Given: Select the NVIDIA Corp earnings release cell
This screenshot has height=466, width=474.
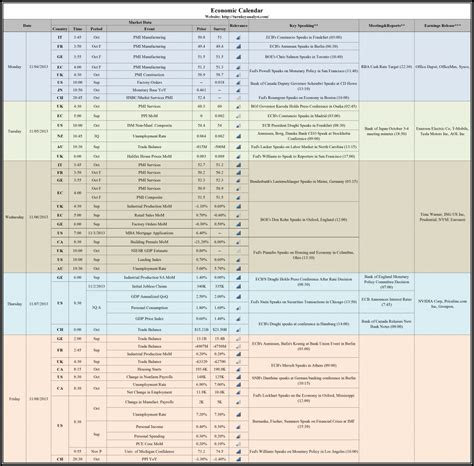Looking at the screenshot, I should 442,304.
